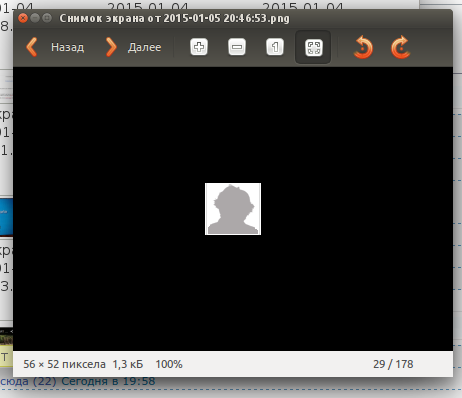Image resolution: width=462 pixels, height=398 pixels.
Task: Click the 100% zoom level in the status bar
Action: pos(169,364)
